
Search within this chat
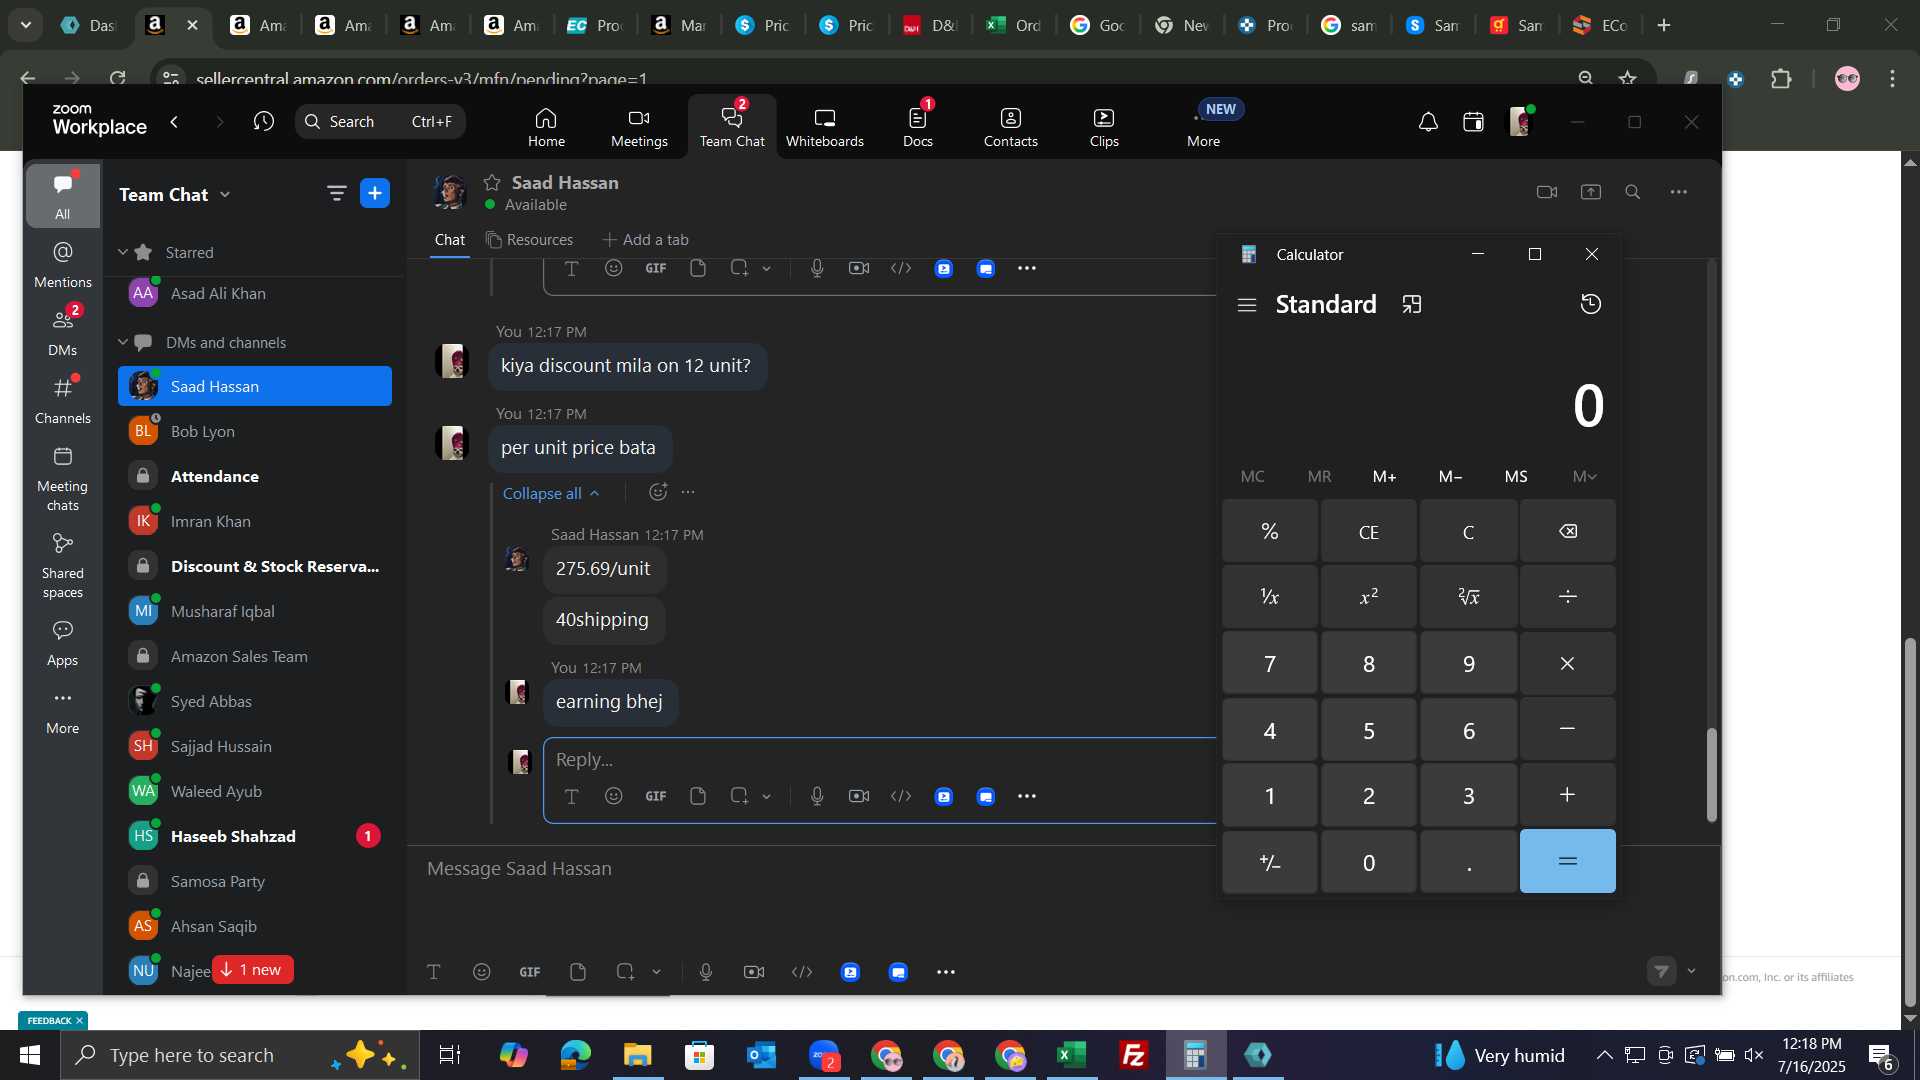pyautogui.click(x=1632, y=192)
